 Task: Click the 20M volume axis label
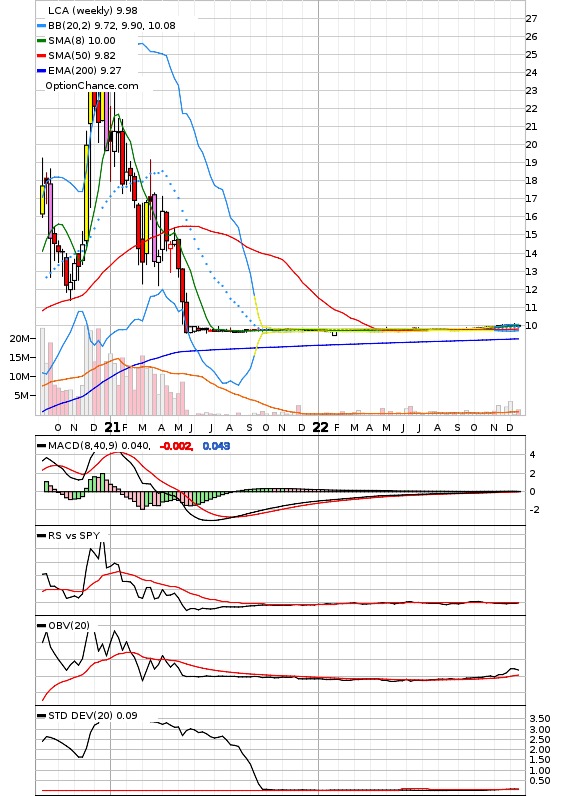coord(19,339)
